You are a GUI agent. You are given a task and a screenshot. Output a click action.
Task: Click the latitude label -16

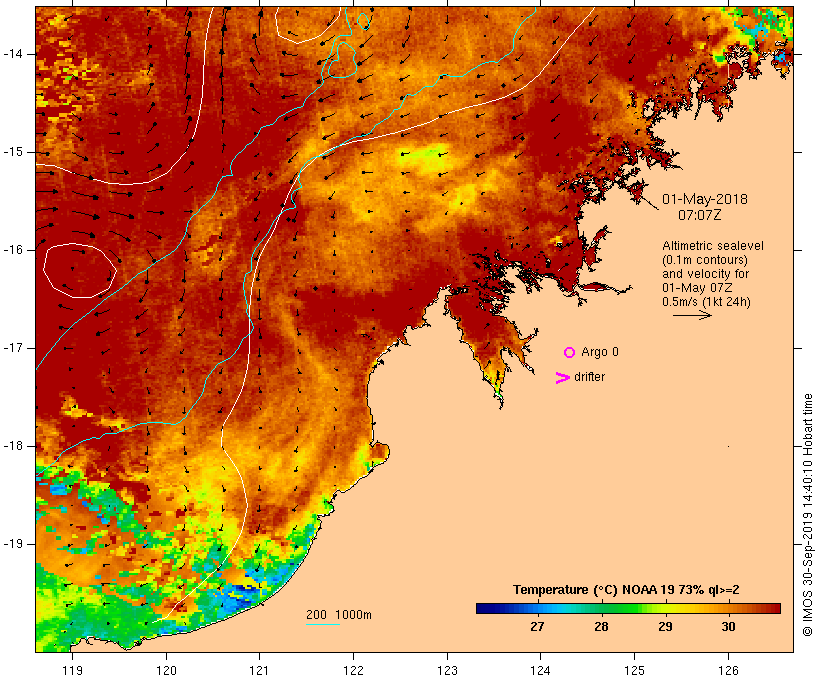click(x=13, y=250)
